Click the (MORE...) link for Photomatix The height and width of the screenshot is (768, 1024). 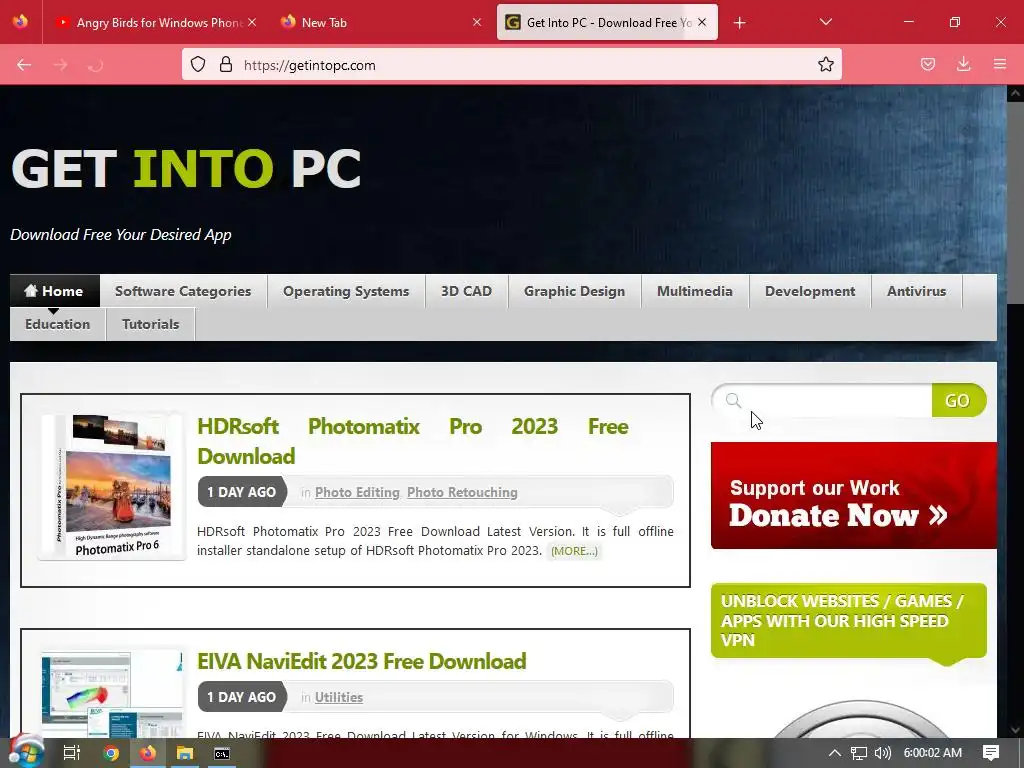pos(574,551)
